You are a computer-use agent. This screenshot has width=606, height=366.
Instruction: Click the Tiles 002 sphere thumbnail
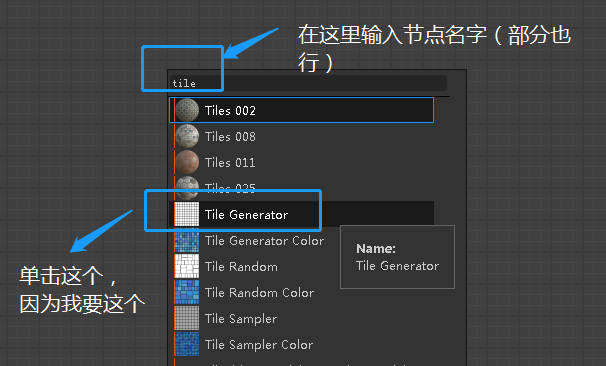tap(187, 110)
